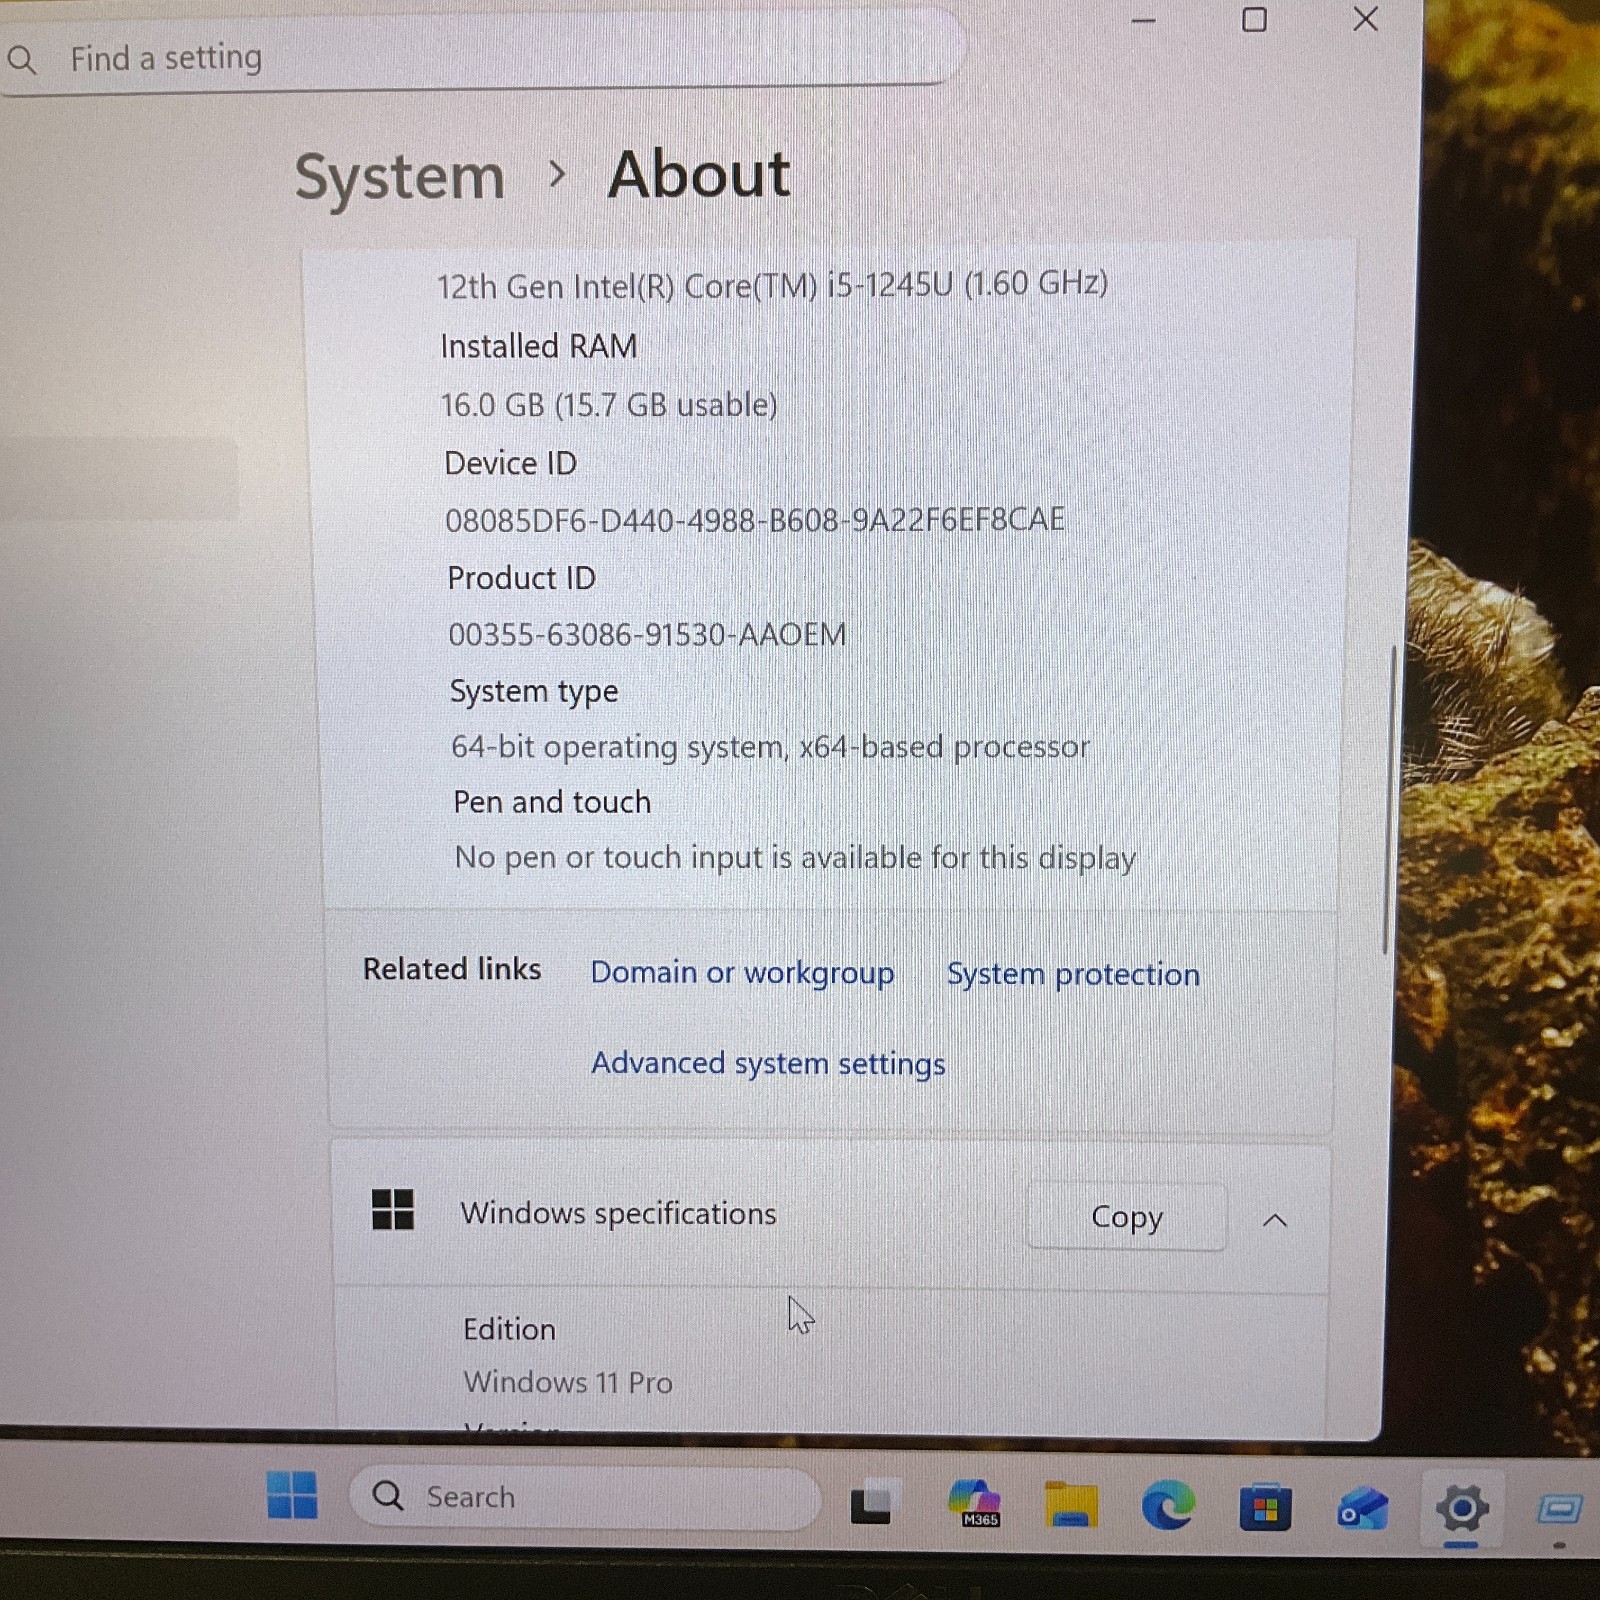Click the taskbar Search box
Viewport: 1600px width, 1600px height.
point(585,1497)
